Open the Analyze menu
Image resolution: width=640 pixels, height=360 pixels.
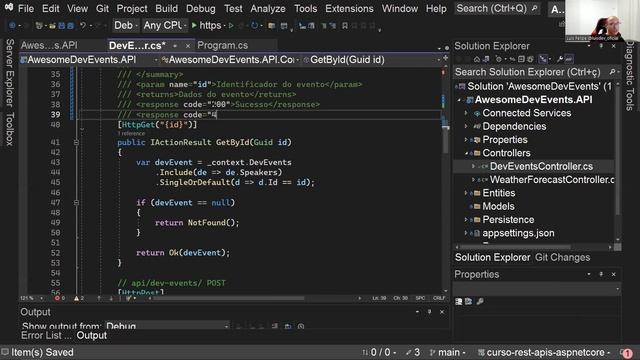point(268,9)
